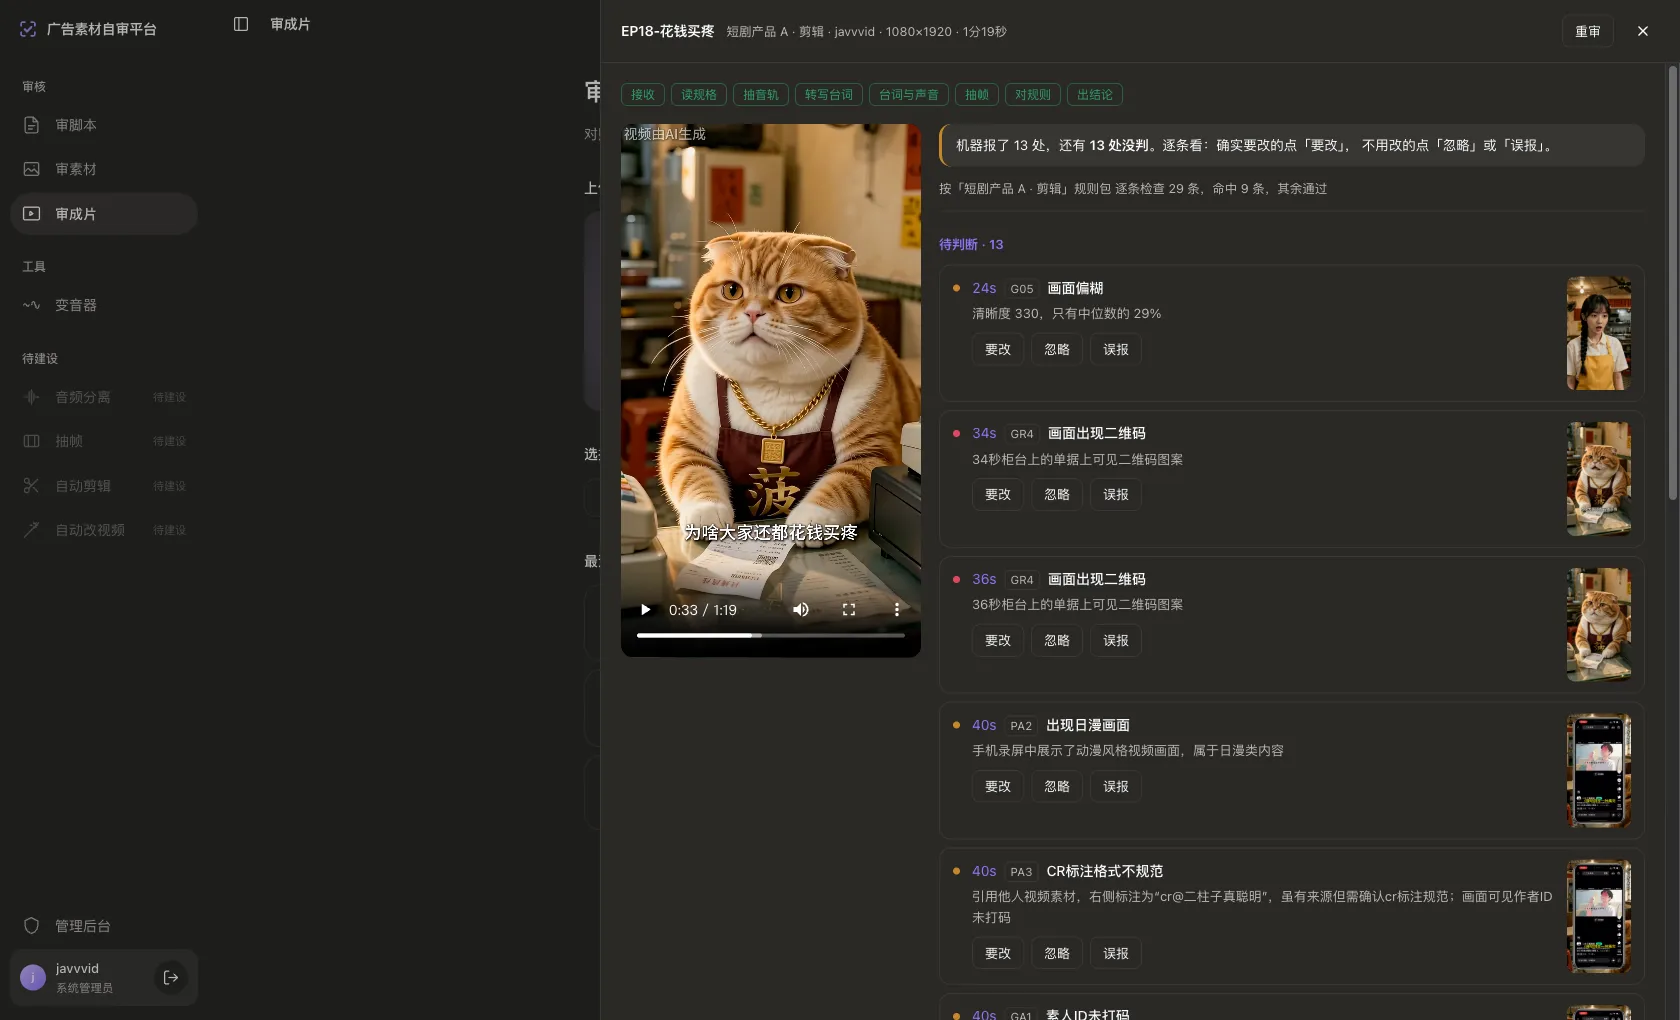Jump to 24s timestamp of 画面偏糊

984,288
